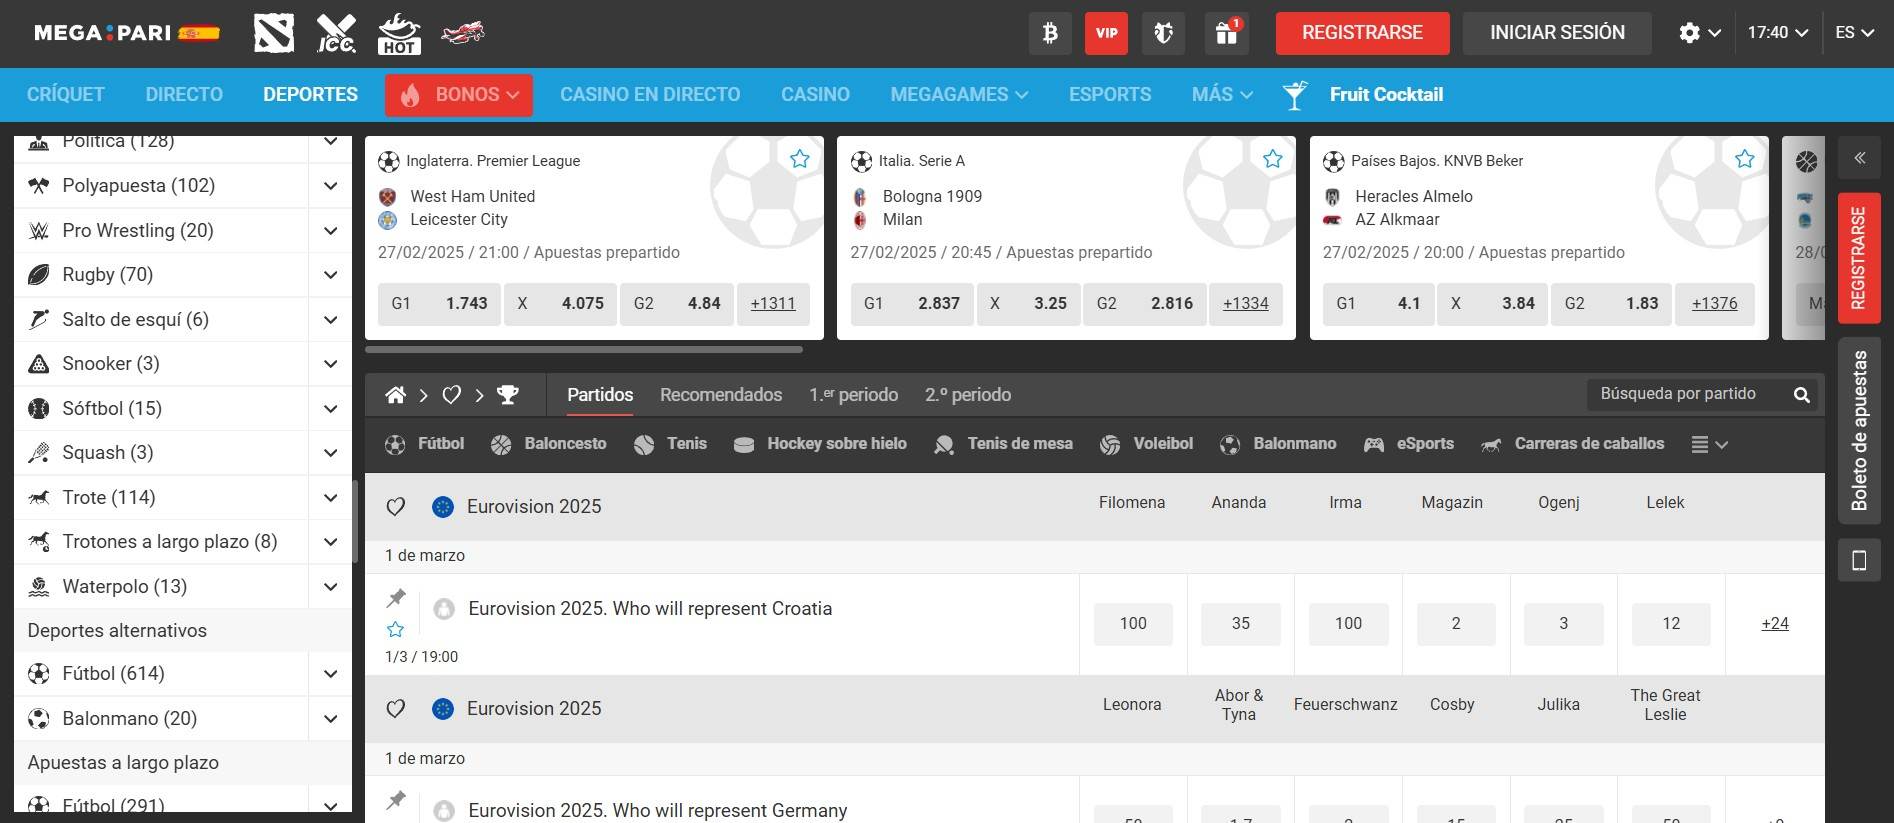Viewport: 1894px width, 823px height.
Task: Open the MEGAGAMES menu
Action: tap(959, 95)
